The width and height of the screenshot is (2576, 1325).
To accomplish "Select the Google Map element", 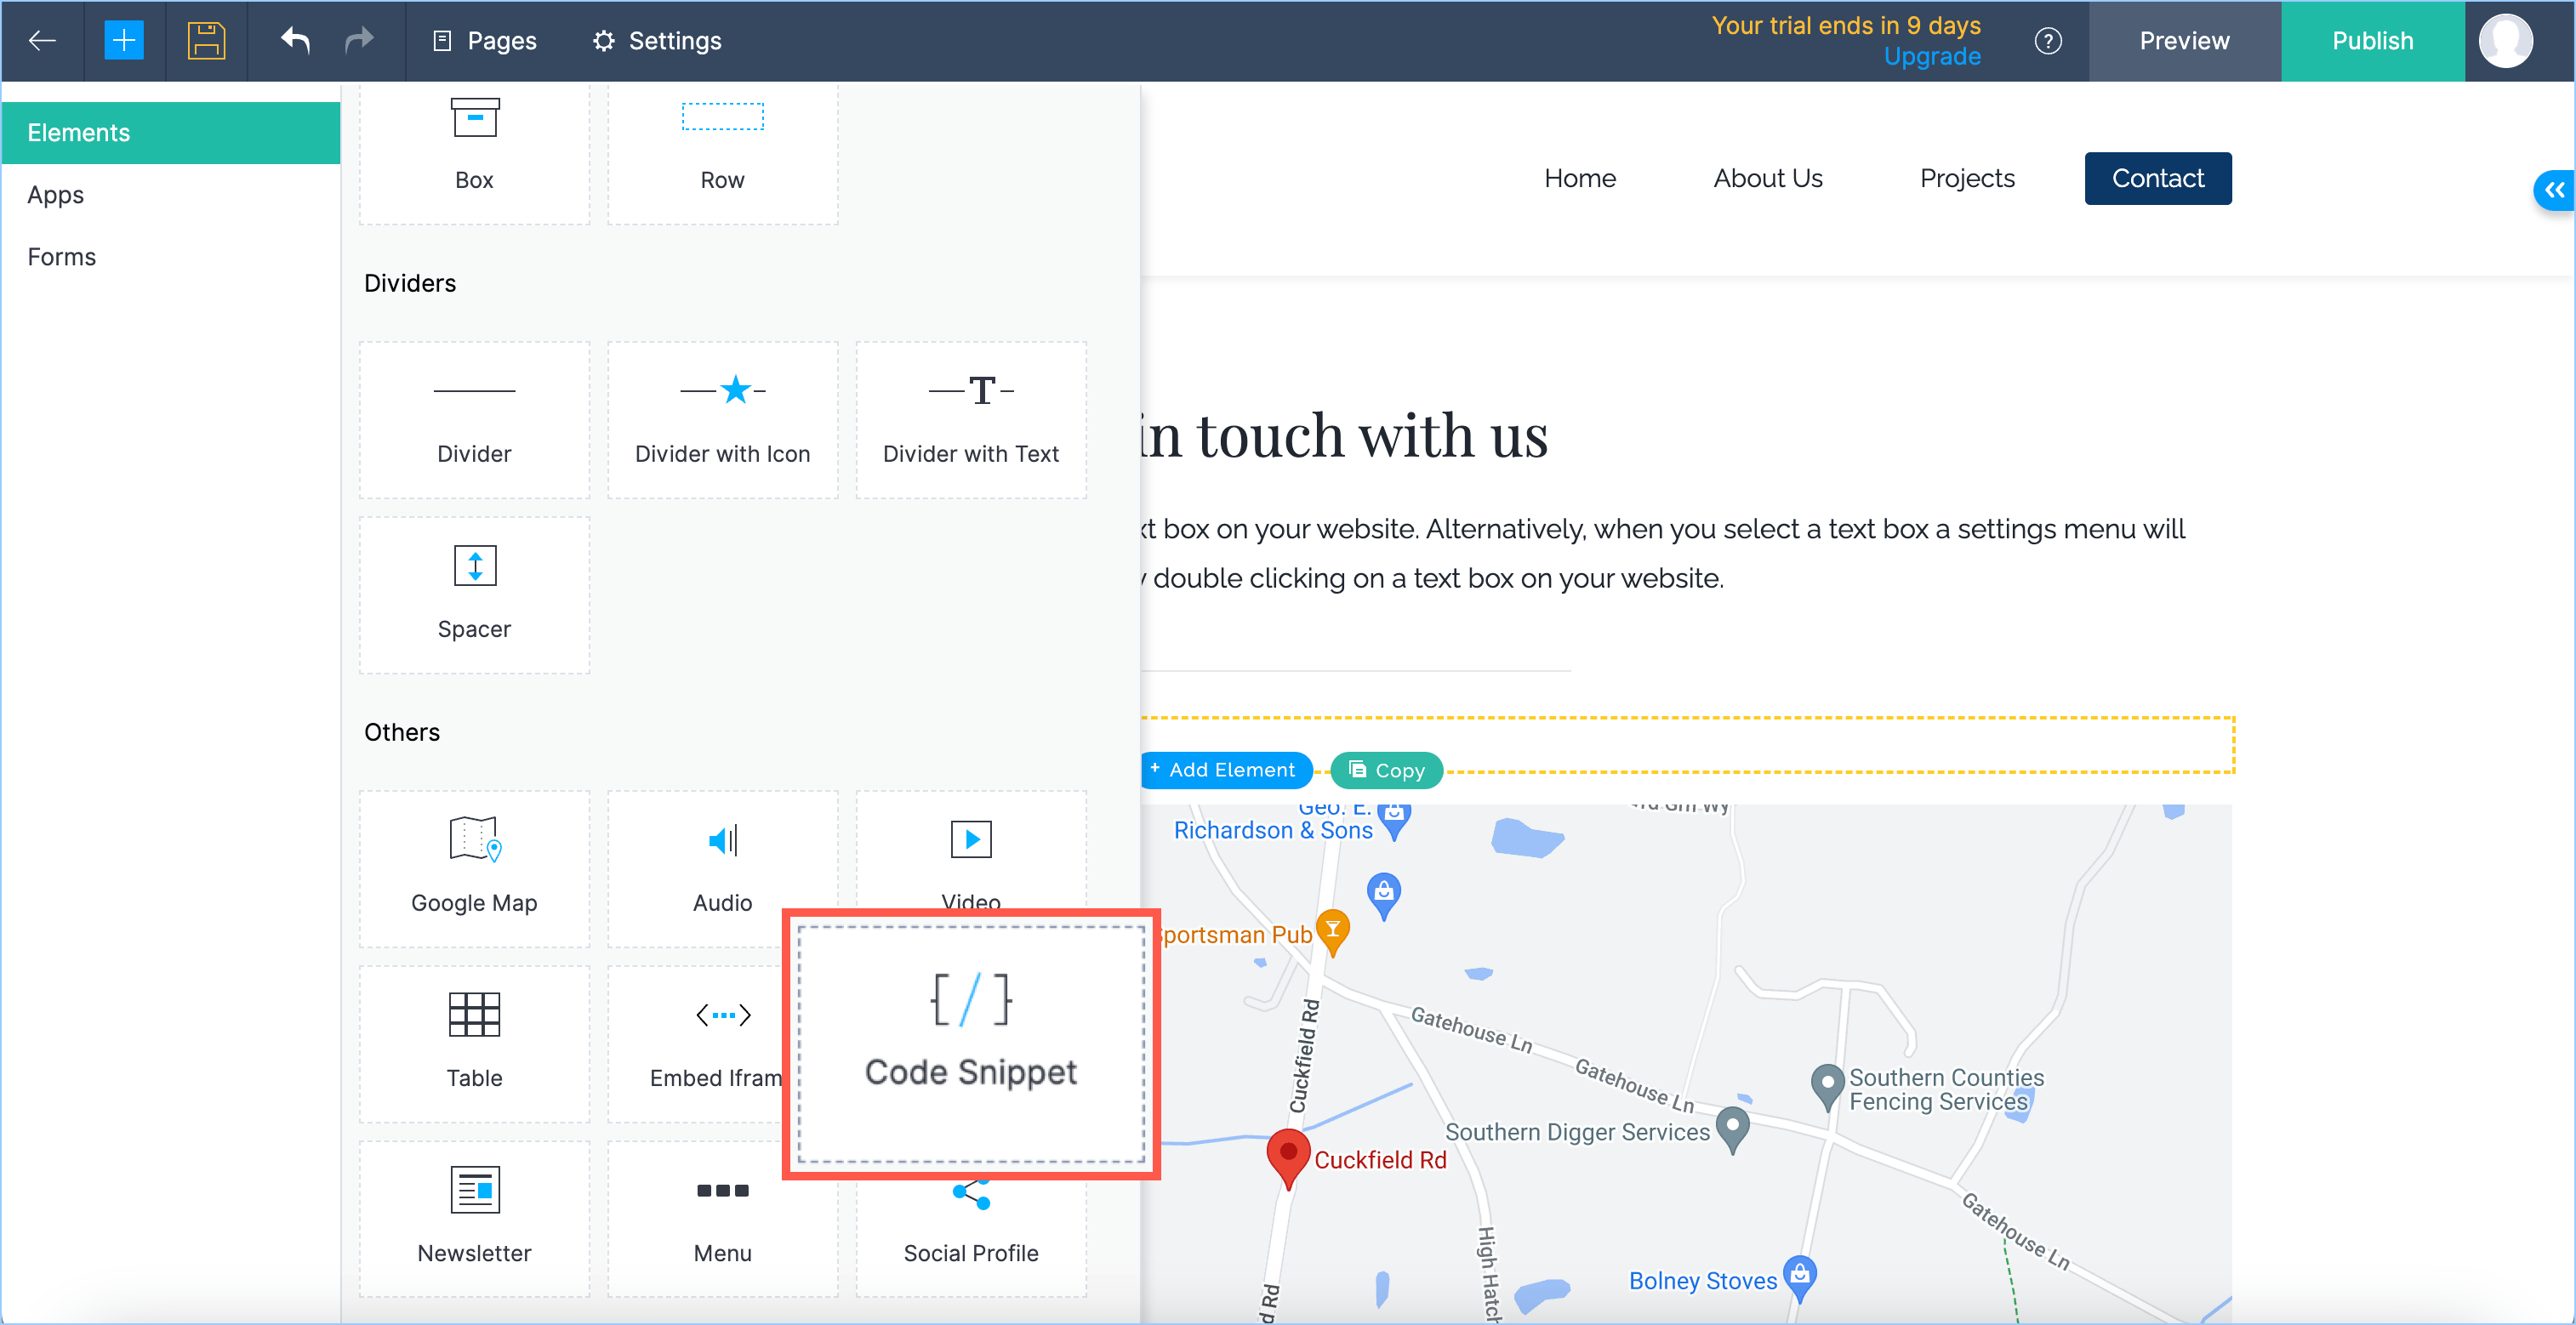I will (474, 867).
